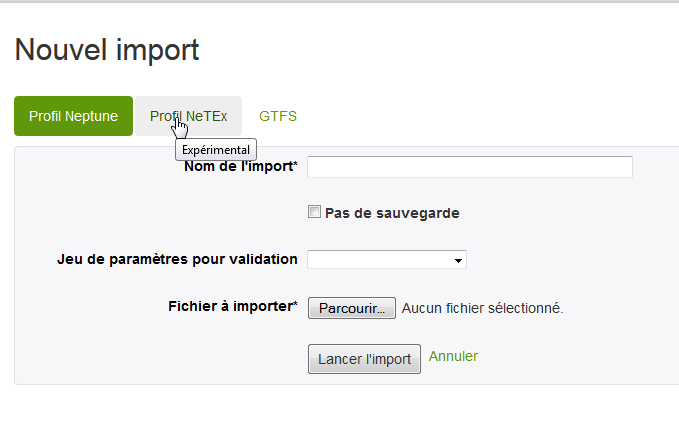679x429 pixels.
Task: Click the Jeu de paramètres pour validation label
Action: click(x=178, y=259)
